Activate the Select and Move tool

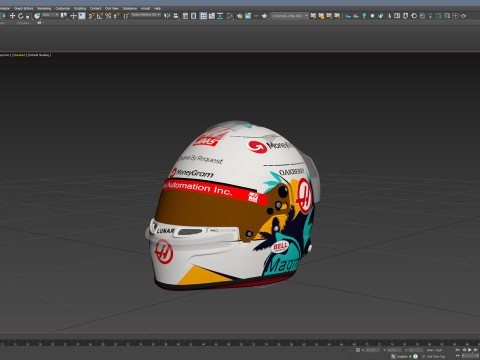coord(12,16)
